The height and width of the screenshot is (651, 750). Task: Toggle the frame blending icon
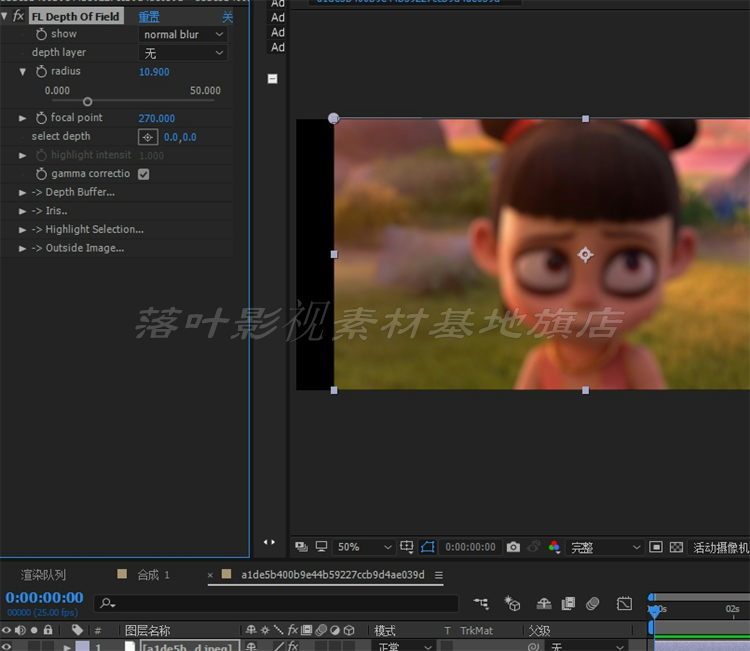tap(568, 604)
